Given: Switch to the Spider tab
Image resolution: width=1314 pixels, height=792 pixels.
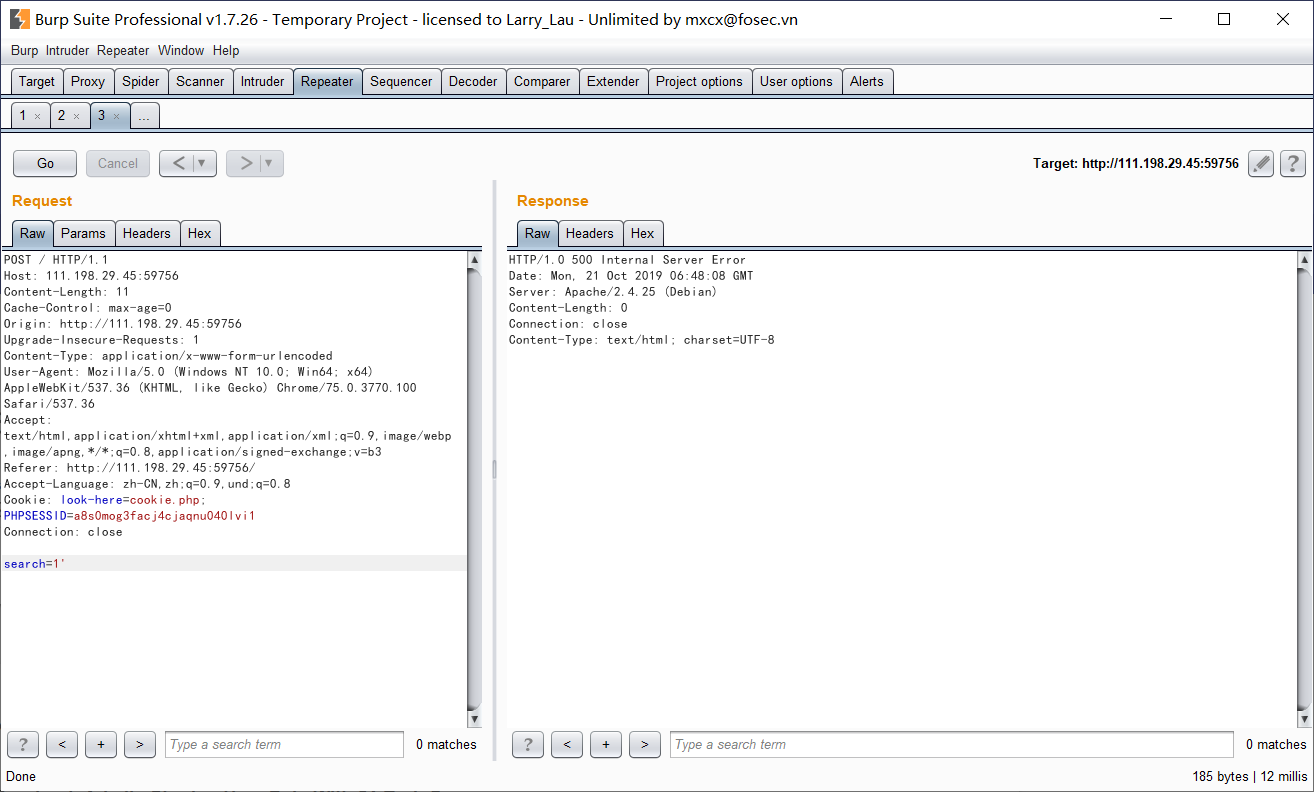Looking at the screenshot, I should pos(141,82).
